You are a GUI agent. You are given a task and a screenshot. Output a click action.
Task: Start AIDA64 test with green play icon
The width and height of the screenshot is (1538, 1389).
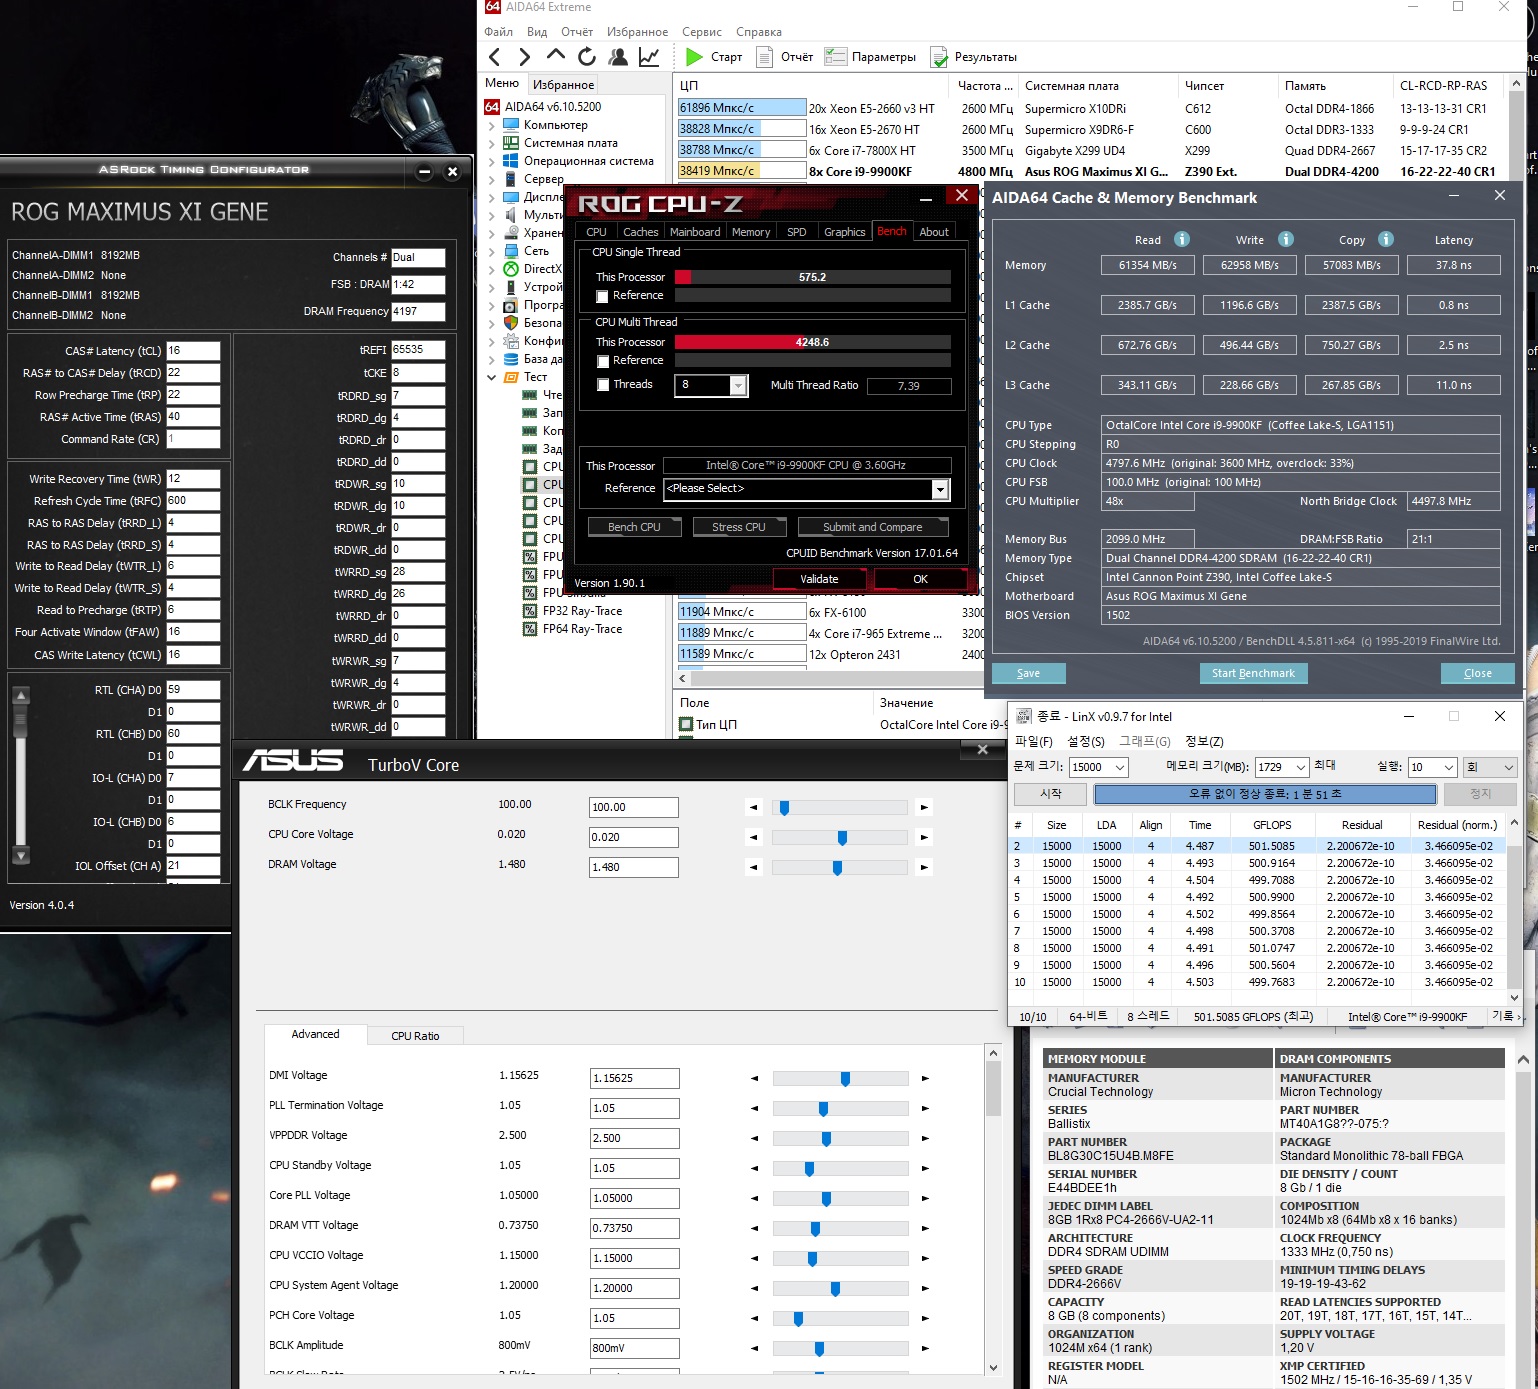pos(694,57)
